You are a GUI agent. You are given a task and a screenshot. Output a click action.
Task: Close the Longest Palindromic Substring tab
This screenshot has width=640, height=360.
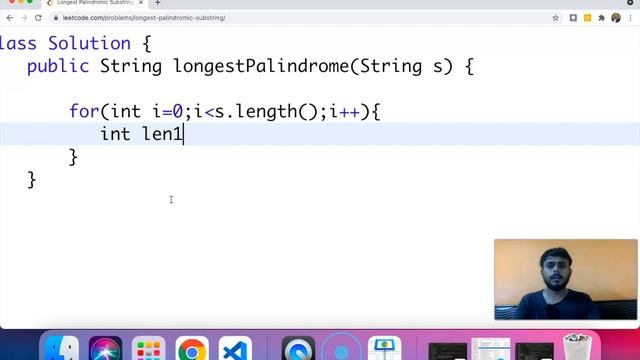(x=141, y=2)
